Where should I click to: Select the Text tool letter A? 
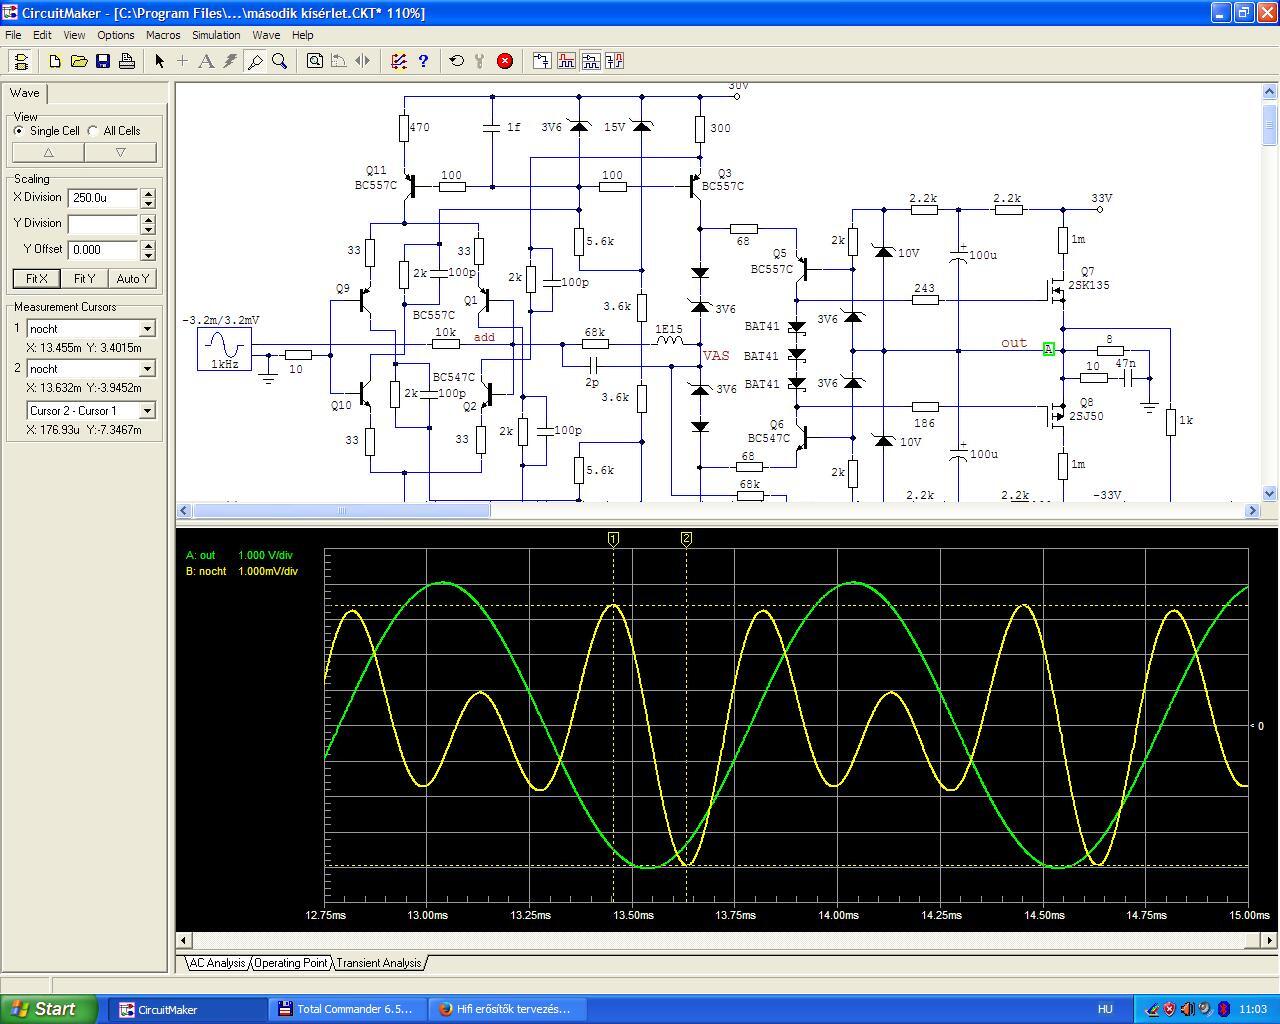(206, 61)
